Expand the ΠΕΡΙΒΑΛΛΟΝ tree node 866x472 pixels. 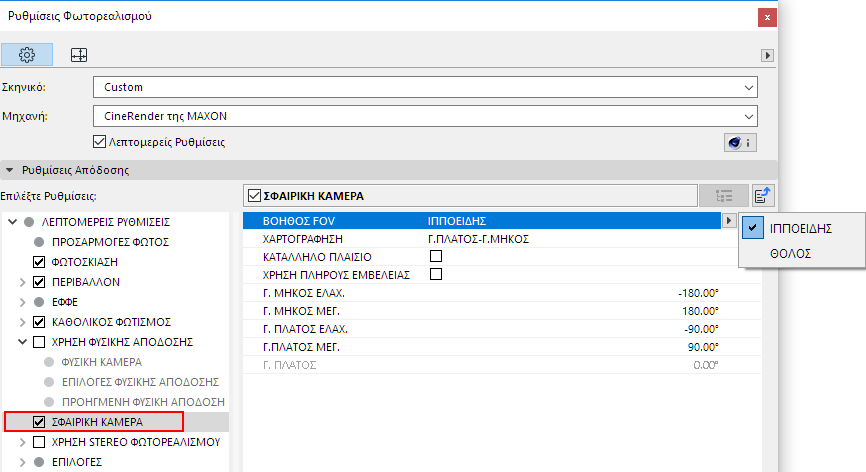pyautogui.click(x=22, y=282)
